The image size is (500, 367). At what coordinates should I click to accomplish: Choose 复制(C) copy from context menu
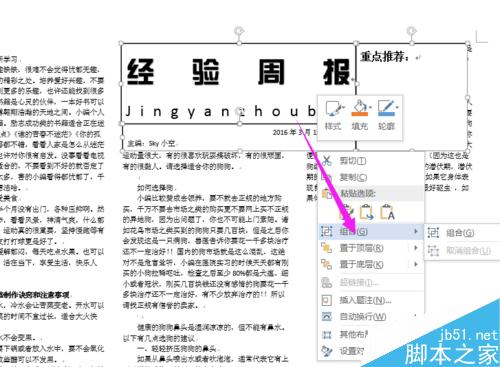coord(371,177)
